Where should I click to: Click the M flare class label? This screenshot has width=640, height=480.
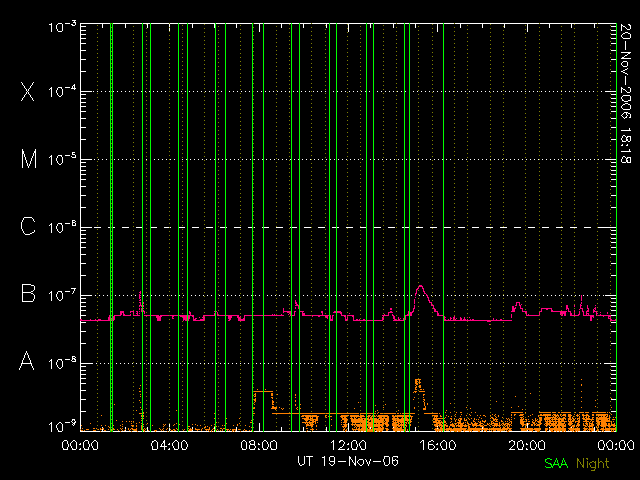[x=29, y=159]
